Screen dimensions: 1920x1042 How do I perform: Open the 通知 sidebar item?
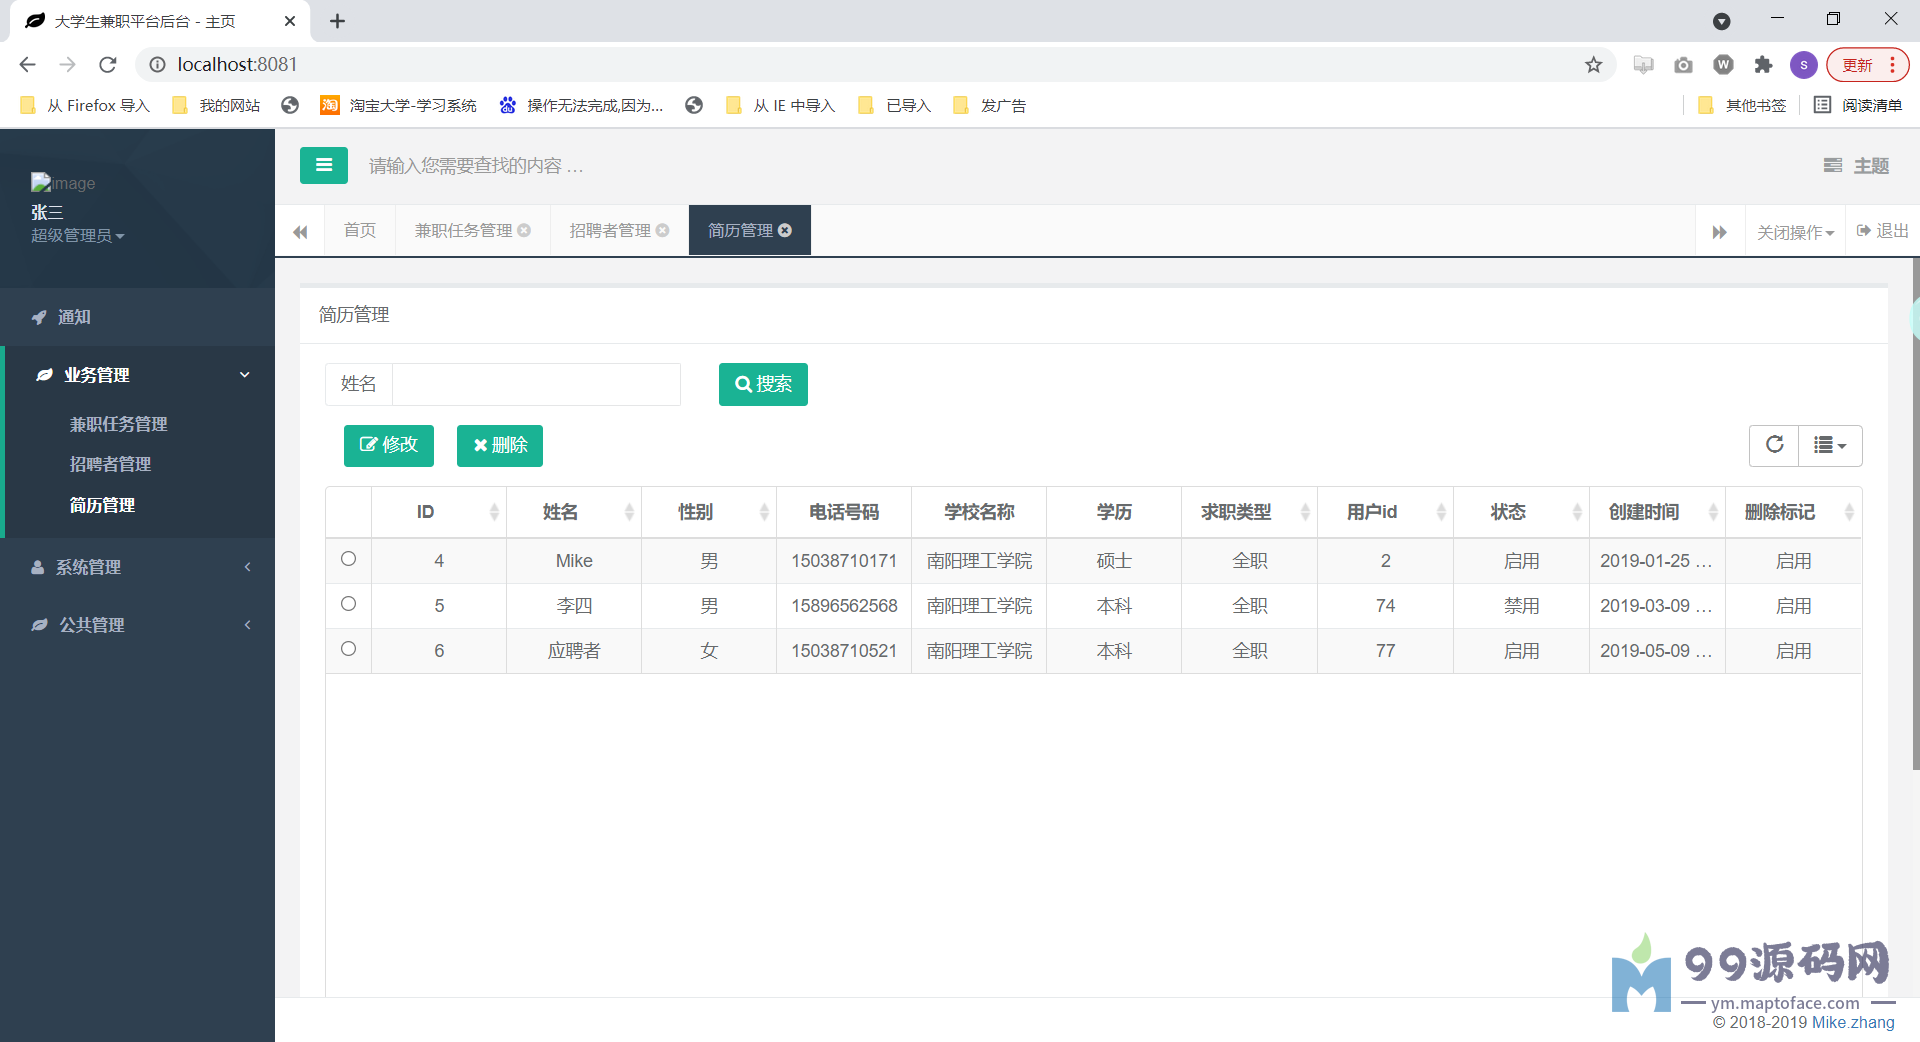point(137,317)
